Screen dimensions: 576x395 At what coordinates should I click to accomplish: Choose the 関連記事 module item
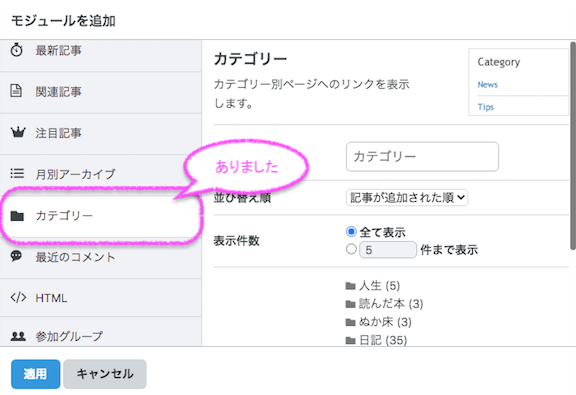click(101, 92)
